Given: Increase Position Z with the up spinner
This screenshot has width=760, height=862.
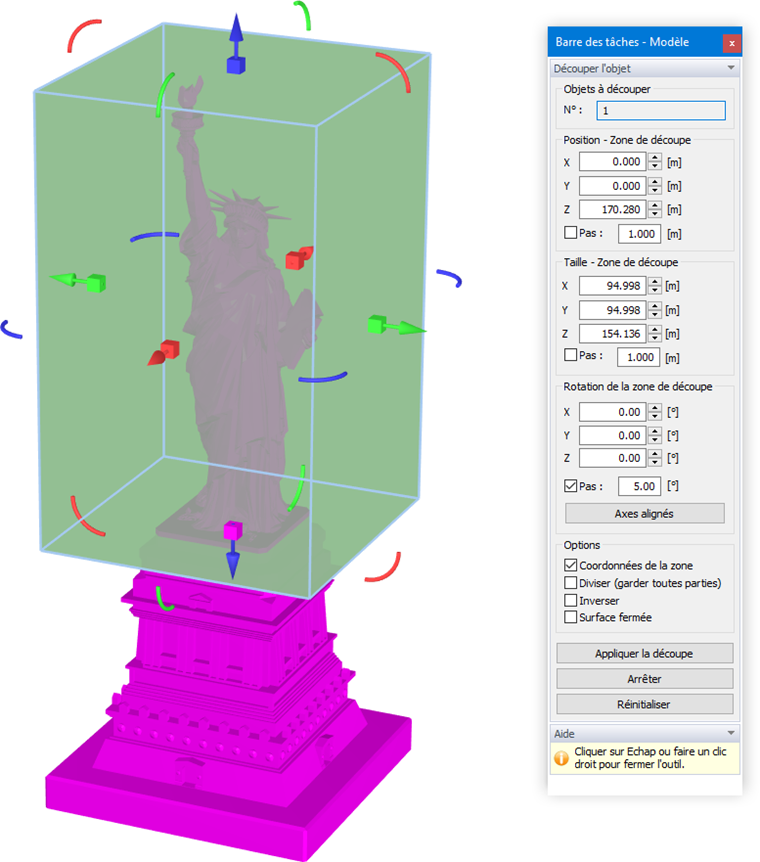Looking at the screenshot, I should 654,205.
